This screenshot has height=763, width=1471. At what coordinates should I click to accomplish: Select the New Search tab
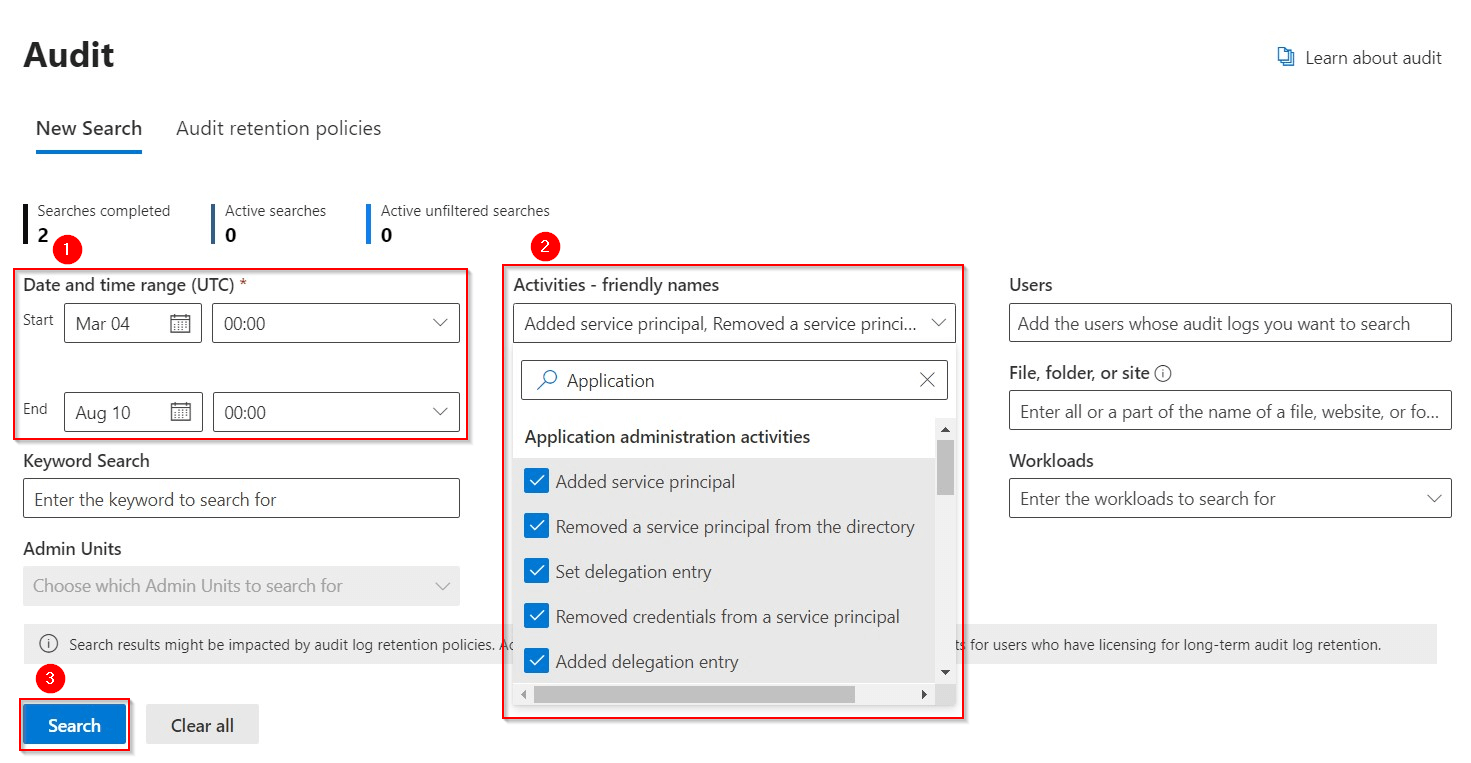coord(88,128)
